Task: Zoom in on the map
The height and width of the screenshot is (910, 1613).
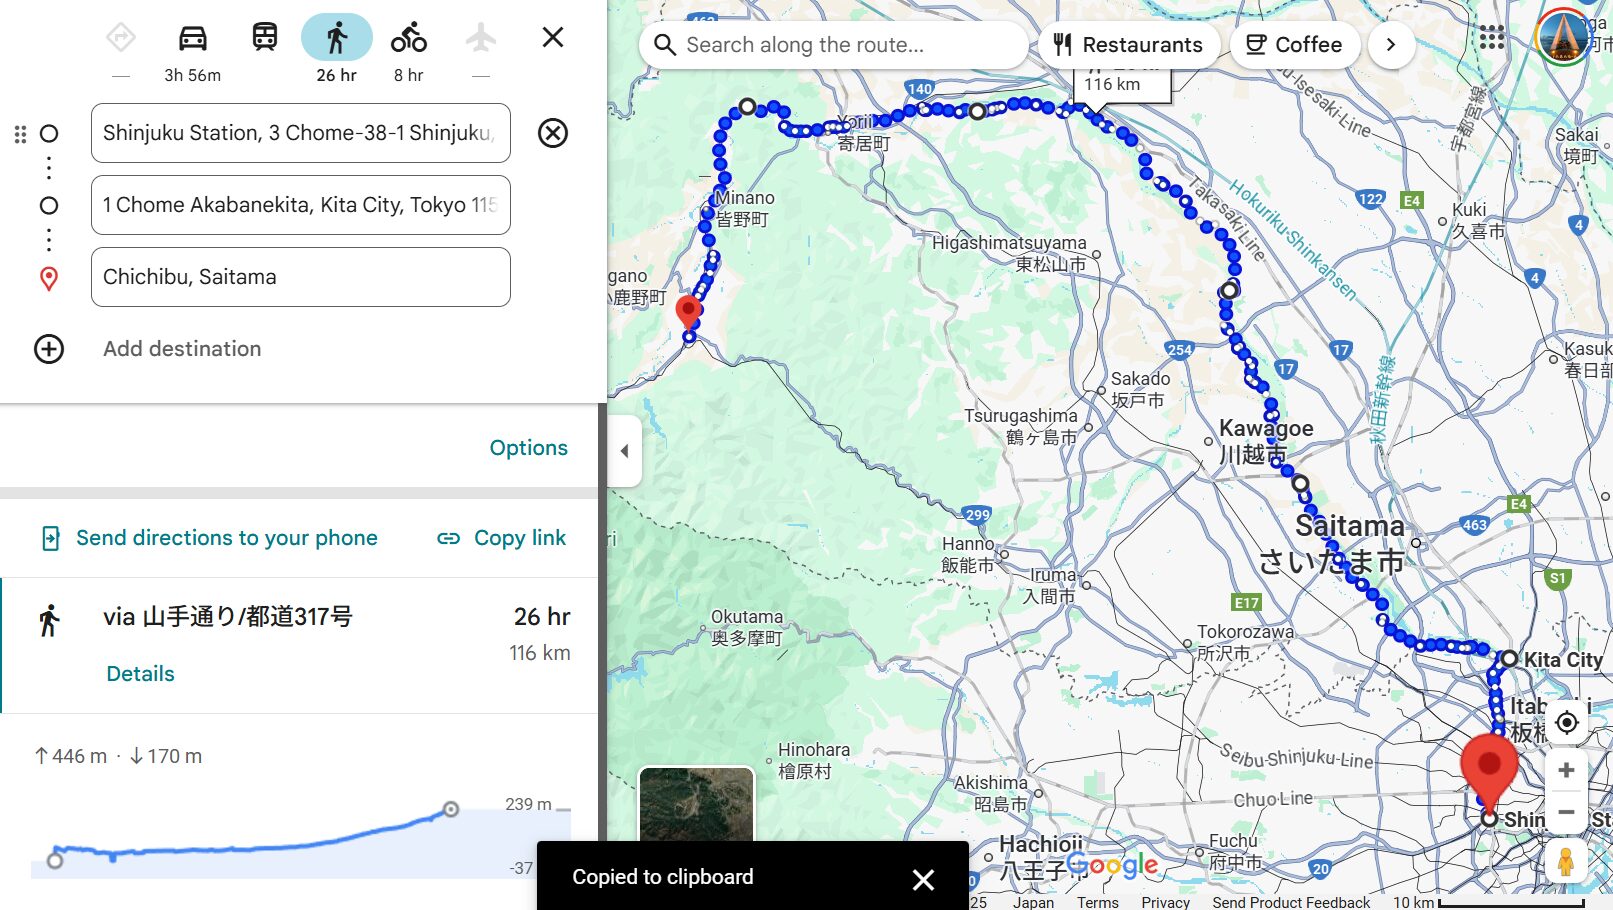Action: pyautogui.click(x=1566, y=770)
